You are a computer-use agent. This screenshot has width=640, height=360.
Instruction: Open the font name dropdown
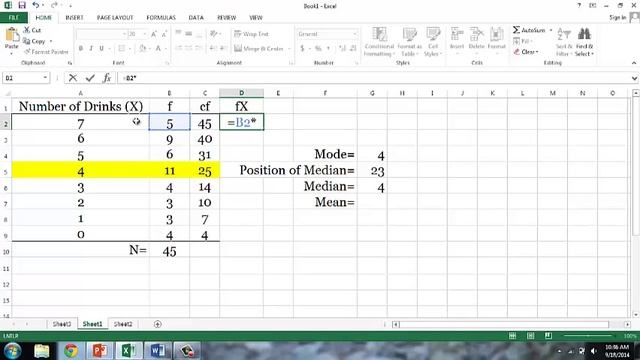[x=124, y=34]
